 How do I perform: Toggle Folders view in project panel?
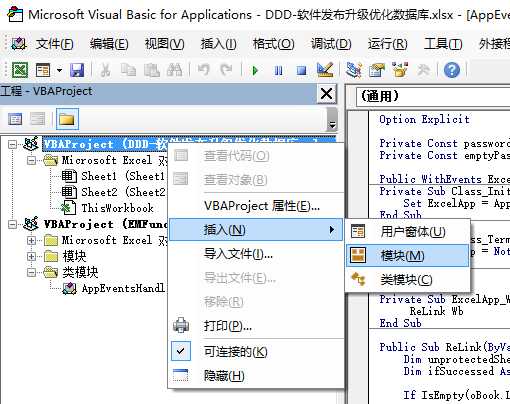click(67, 119)
